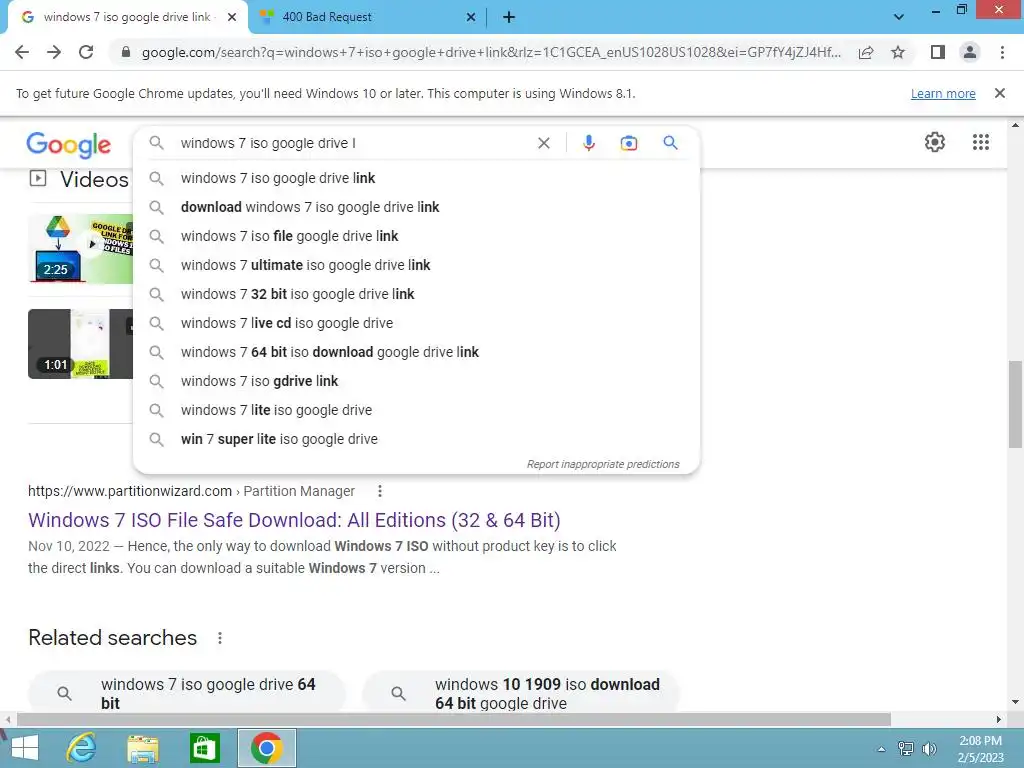
Task: Click Report inappropriate predictions
Action: tap(603, 464)
